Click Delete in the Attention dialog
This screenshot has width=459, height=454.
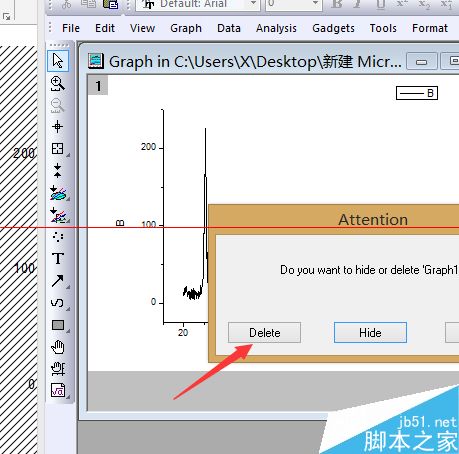[264, 332]
